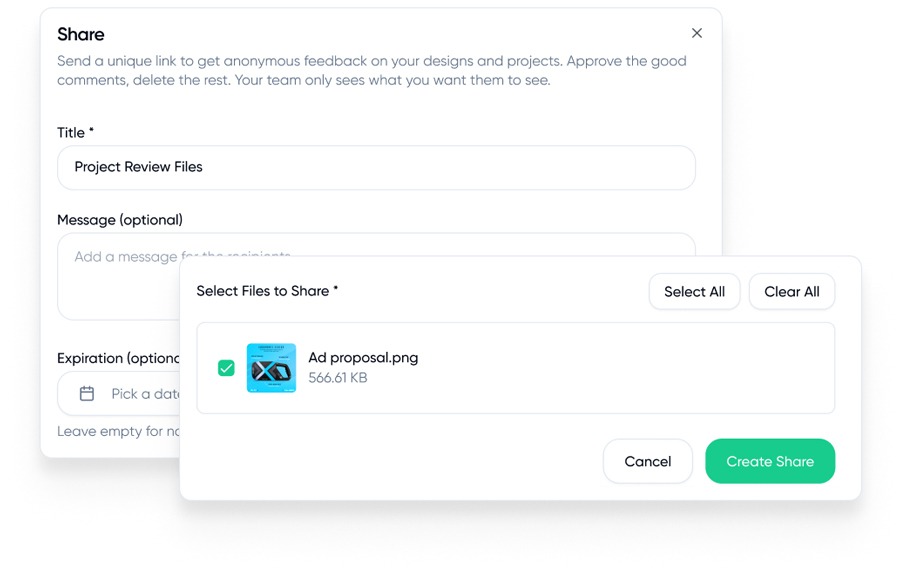Click the Ad proposal.png thumbnail image
This screenshot has width=900, height=570.
pyautogui.click(x=271, y=368)
